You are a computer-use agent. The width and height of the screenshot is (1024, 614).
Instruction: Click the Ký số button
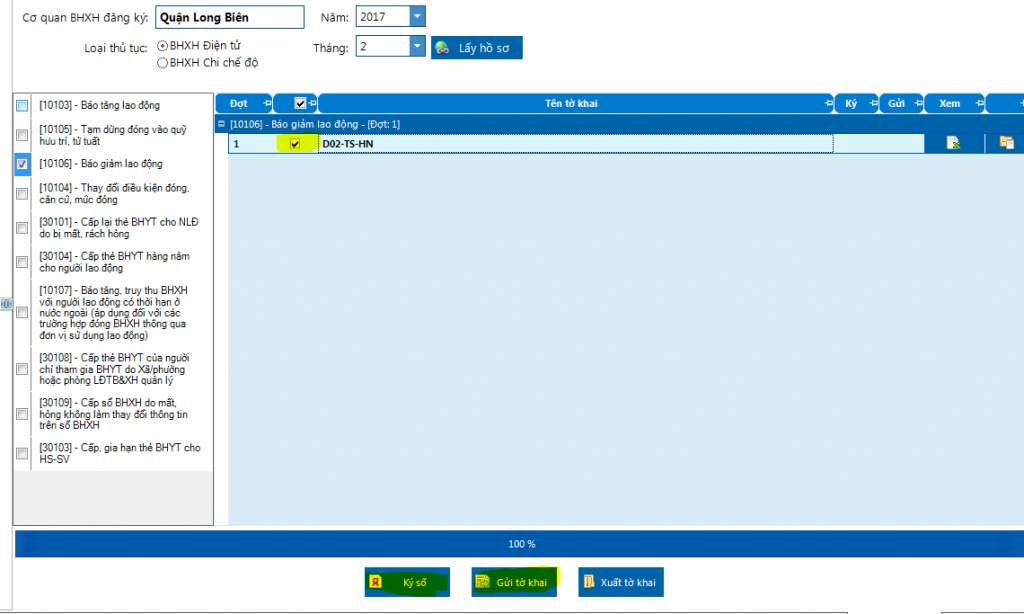pyautogui.click(x=407, y=582)
